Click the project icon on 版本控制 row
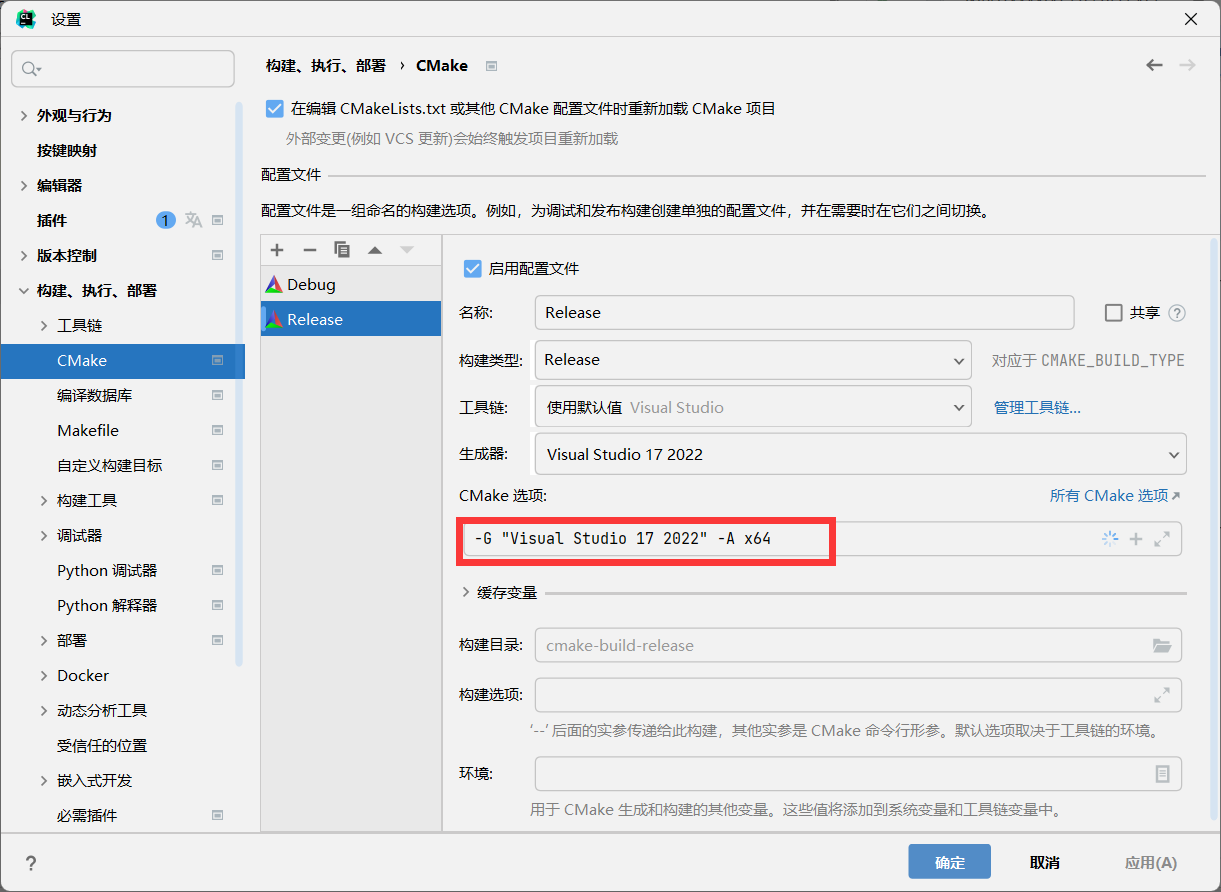 pyautogui.click(x=217, y=256)
